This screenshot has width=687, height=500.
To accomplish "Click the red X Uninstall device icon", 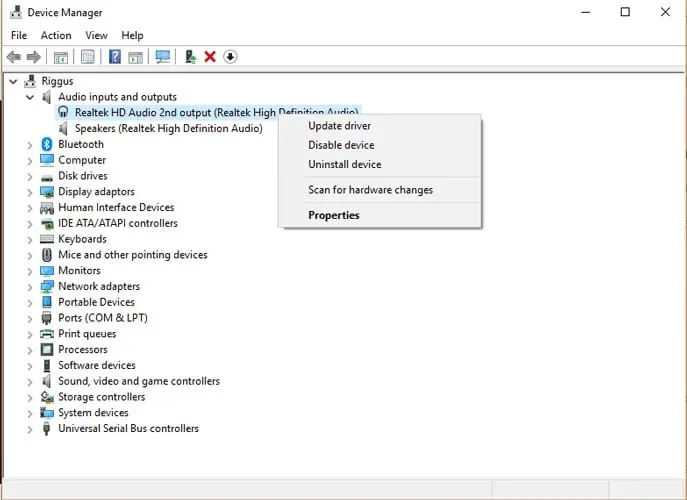I will [210, 57].
